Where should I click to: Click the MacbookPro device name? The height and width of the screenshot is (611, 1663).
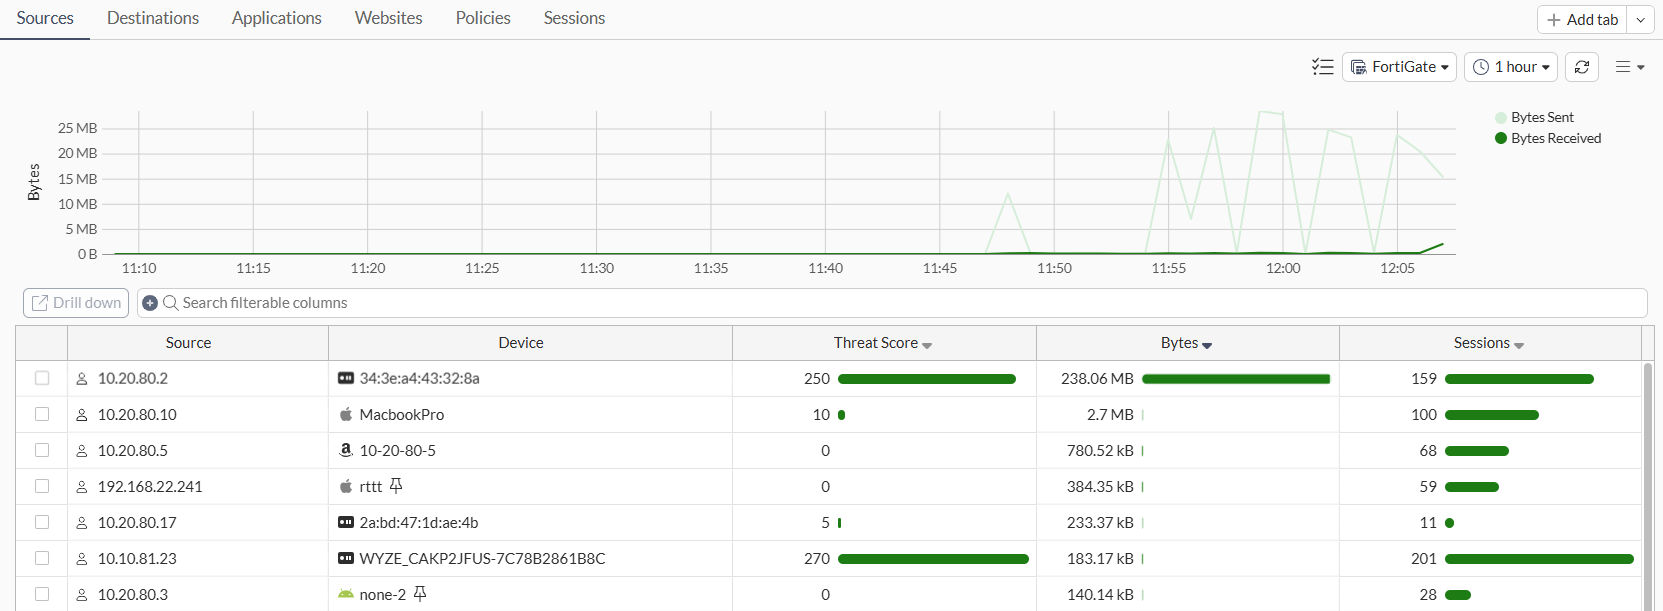(402, 415)
